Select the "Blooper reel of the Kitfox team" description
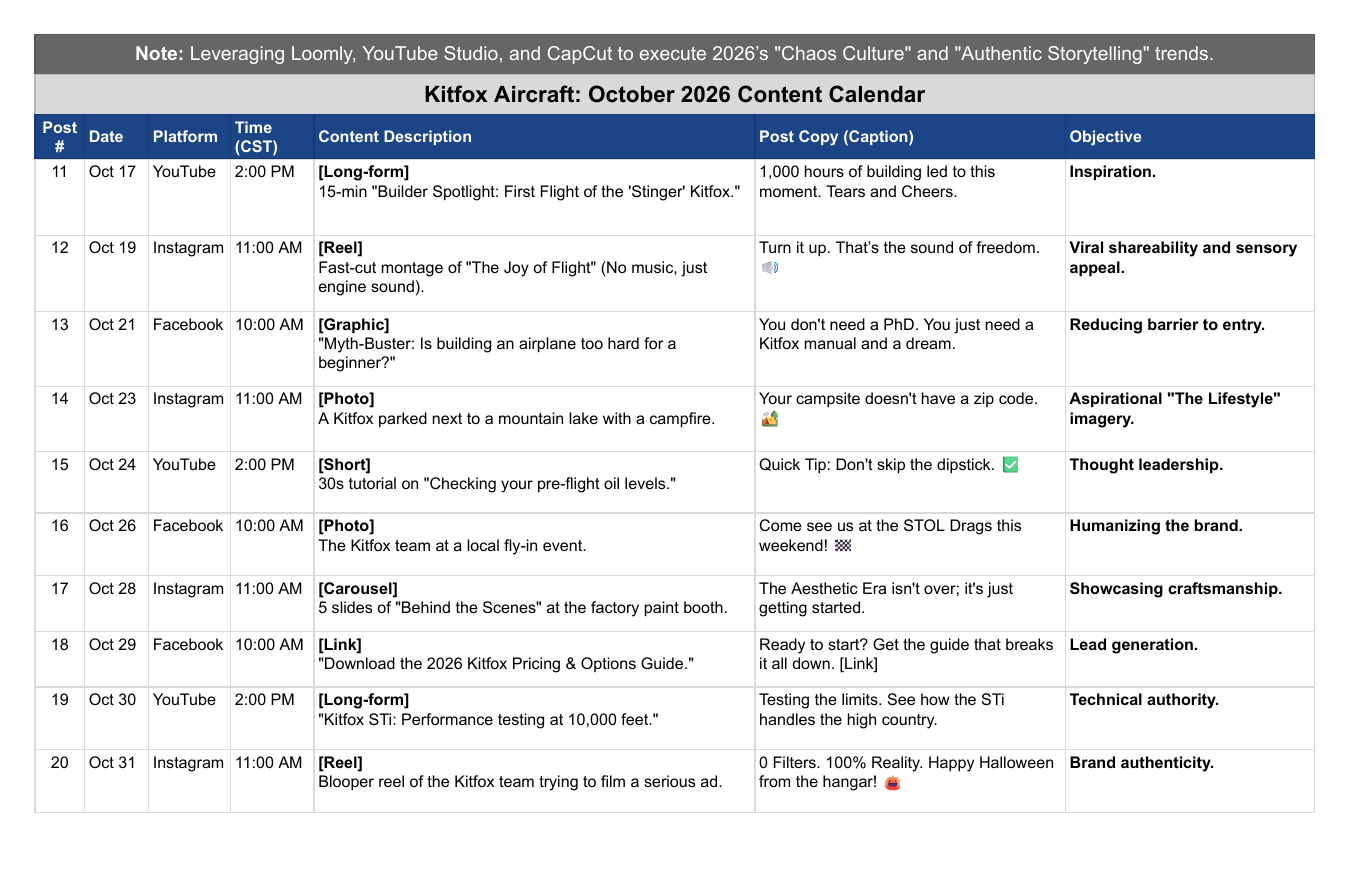The width and height of the screenshot is (1350, 870). coord(534,781)
